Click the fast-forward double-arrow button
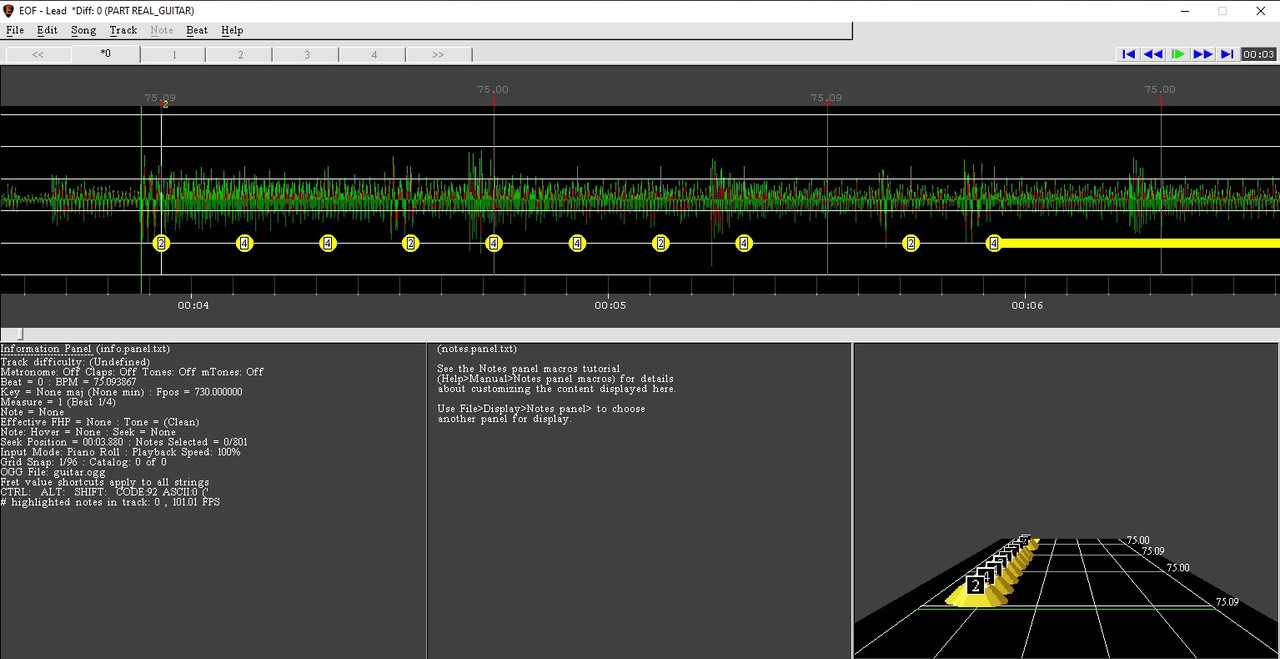The width and height of the screenshot is (1280, 659). click(x=1202, y=54)
